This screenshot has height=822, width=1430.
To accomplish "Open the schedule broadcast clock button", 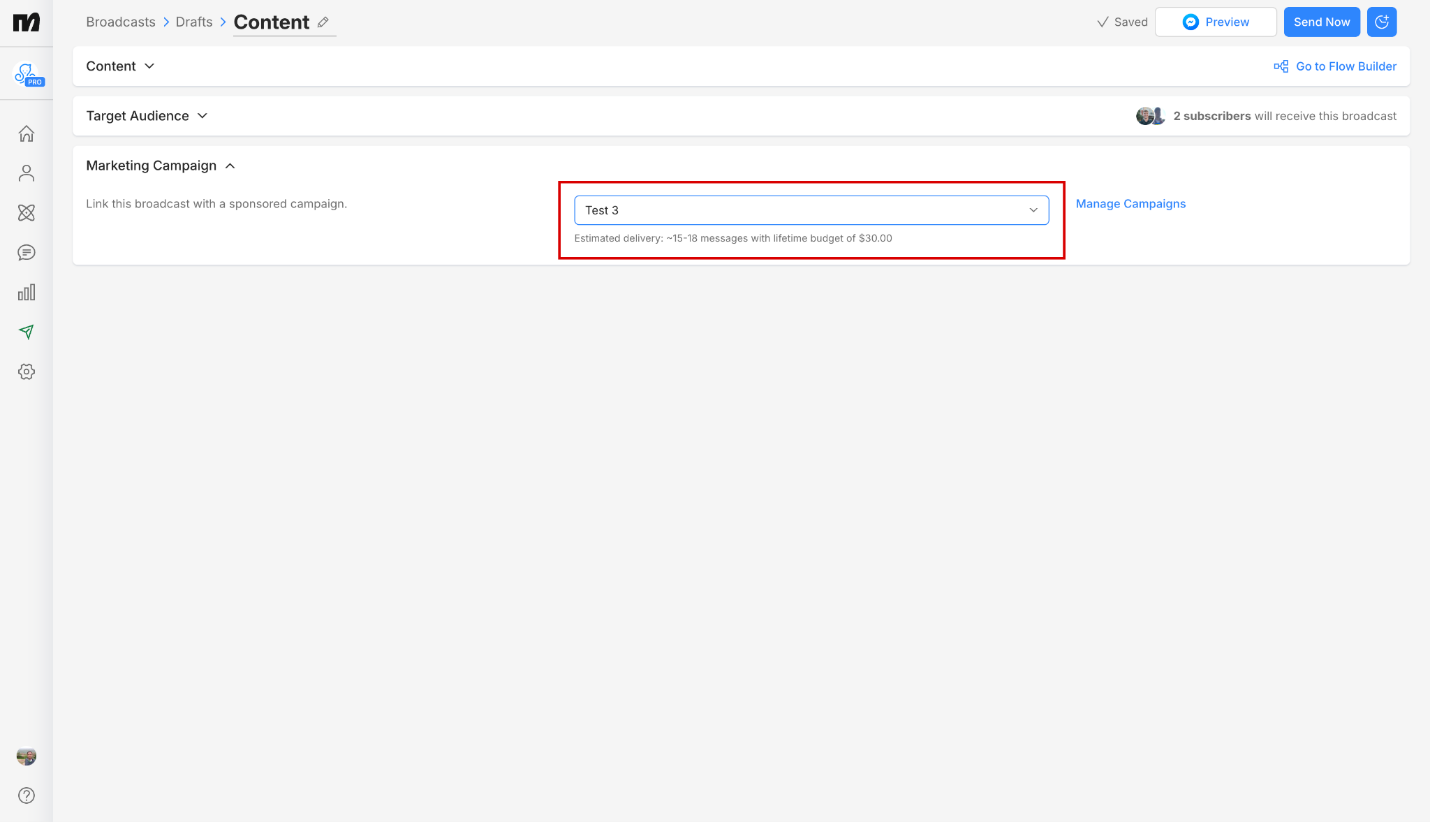I will pos(1381,21).
